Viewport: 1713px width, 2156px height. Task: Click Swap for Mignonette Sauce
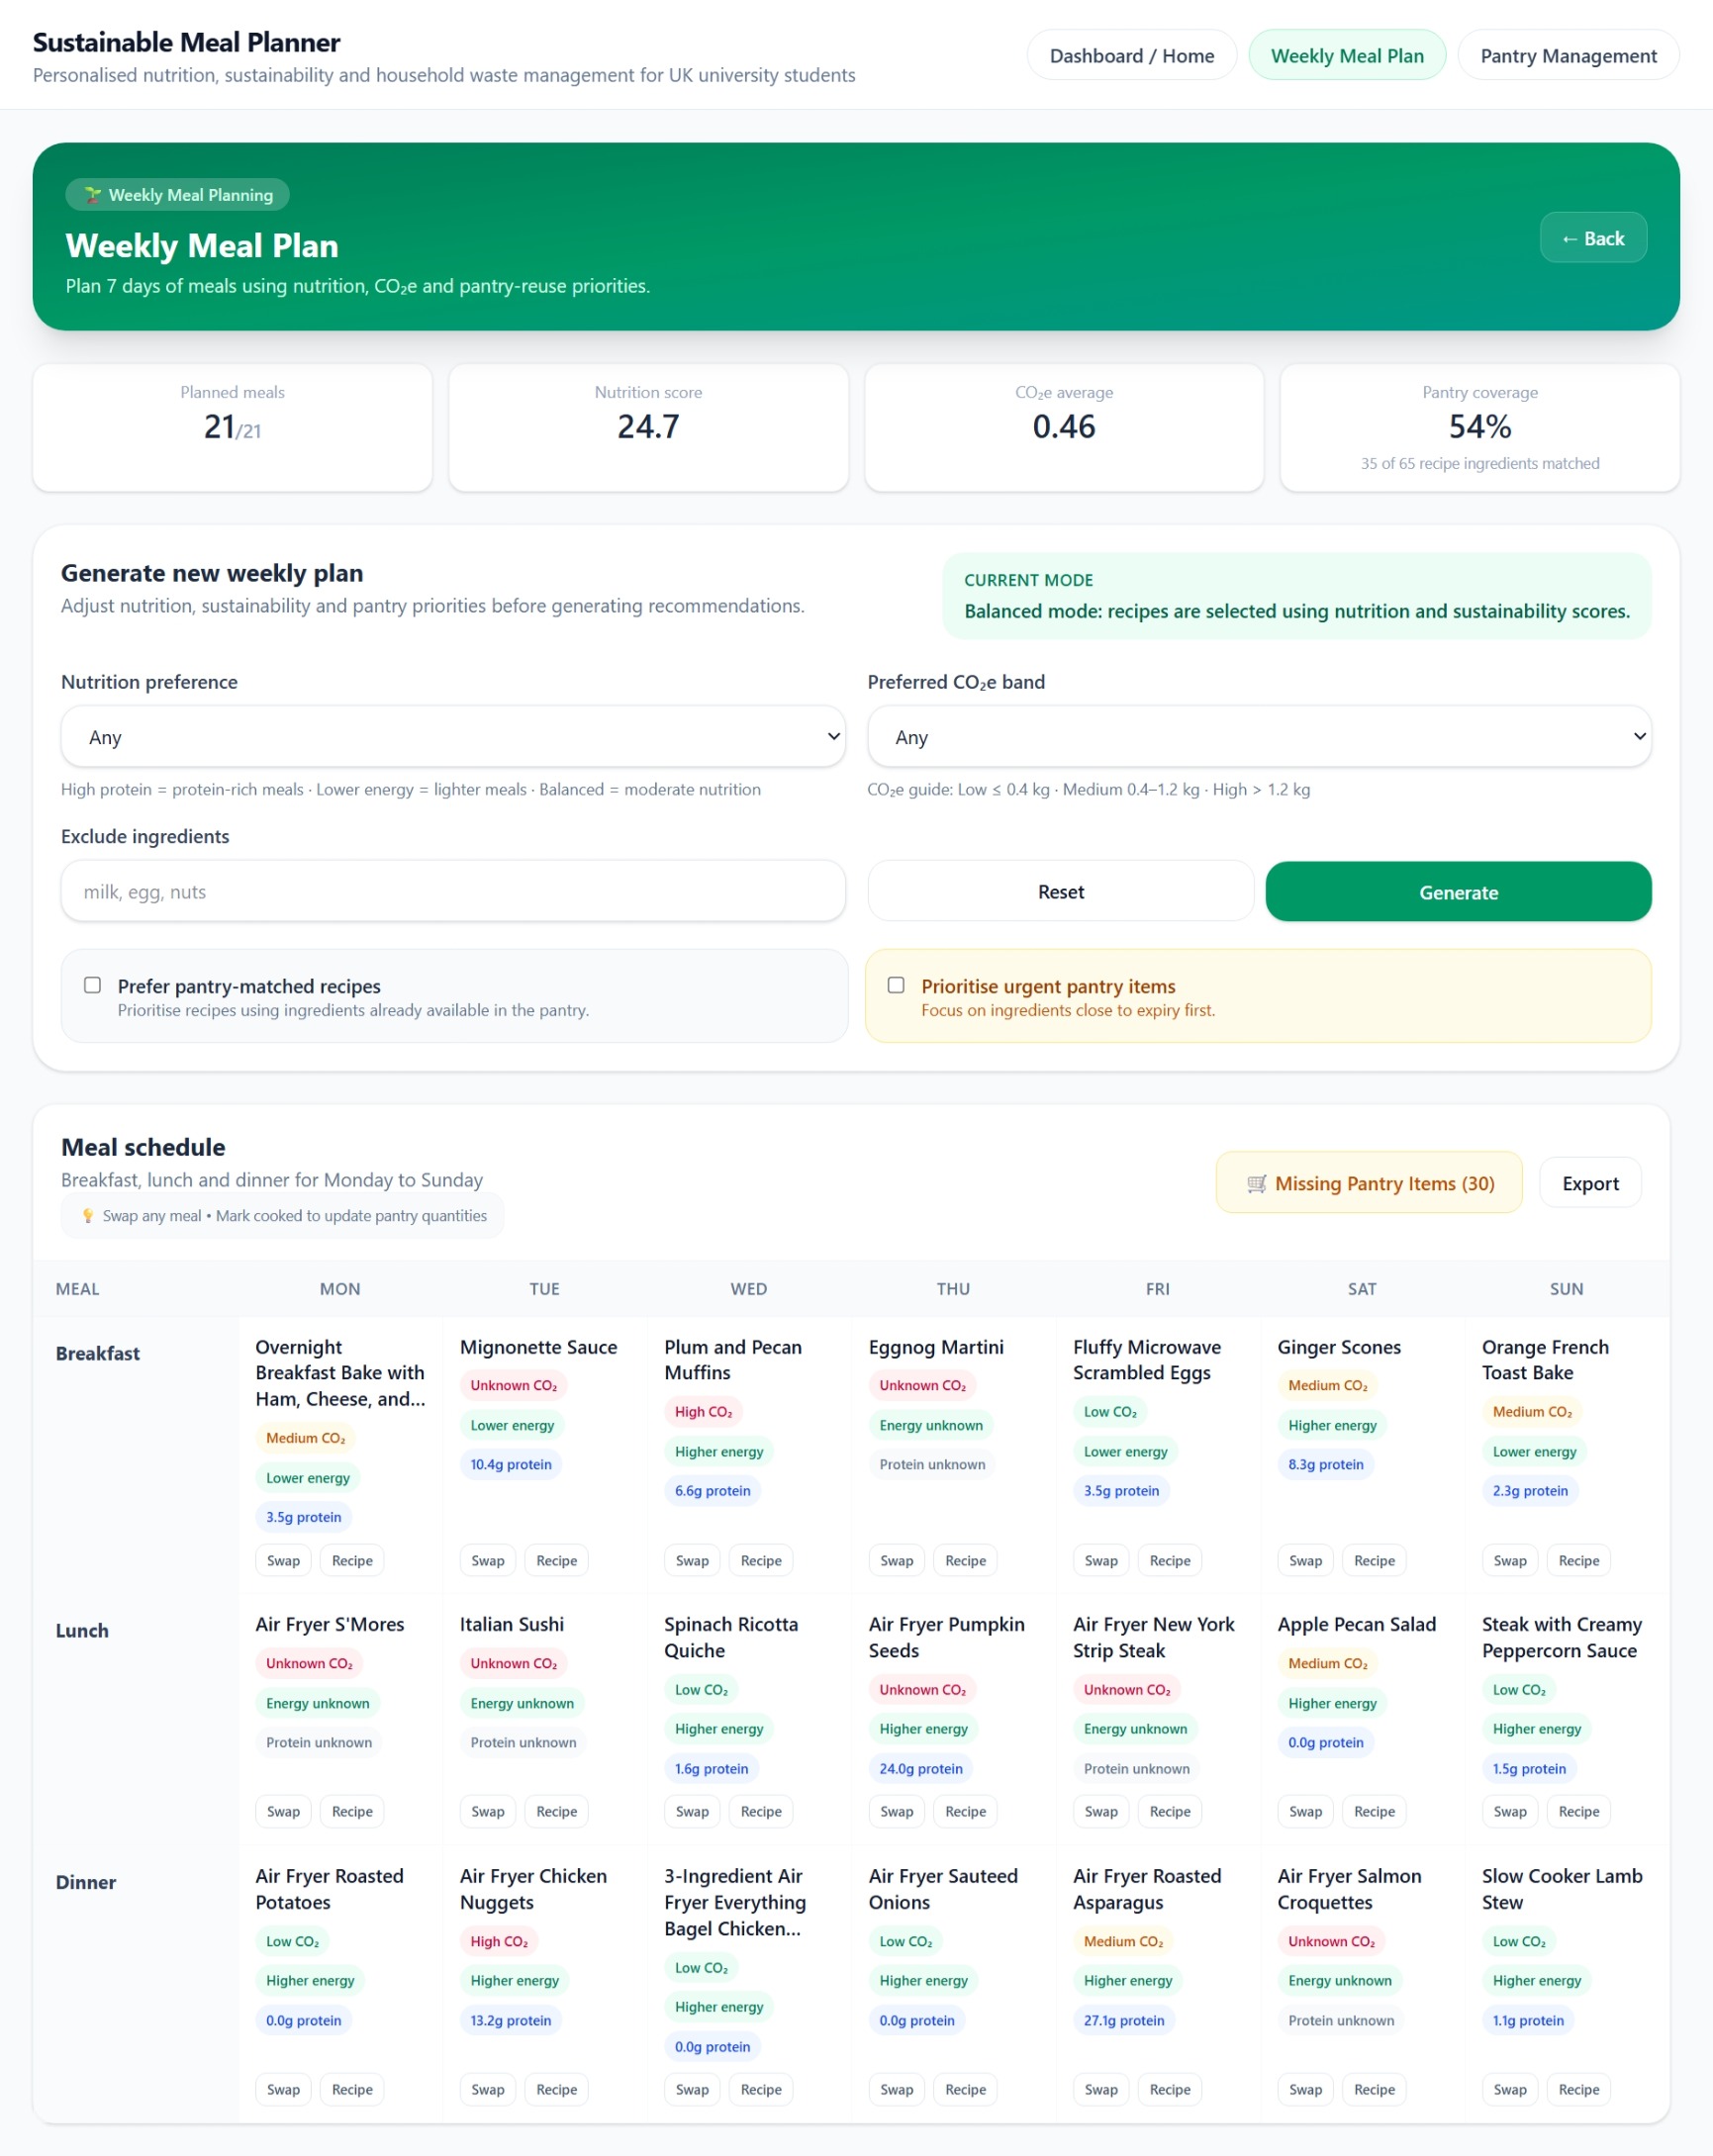pos(488,1560)
